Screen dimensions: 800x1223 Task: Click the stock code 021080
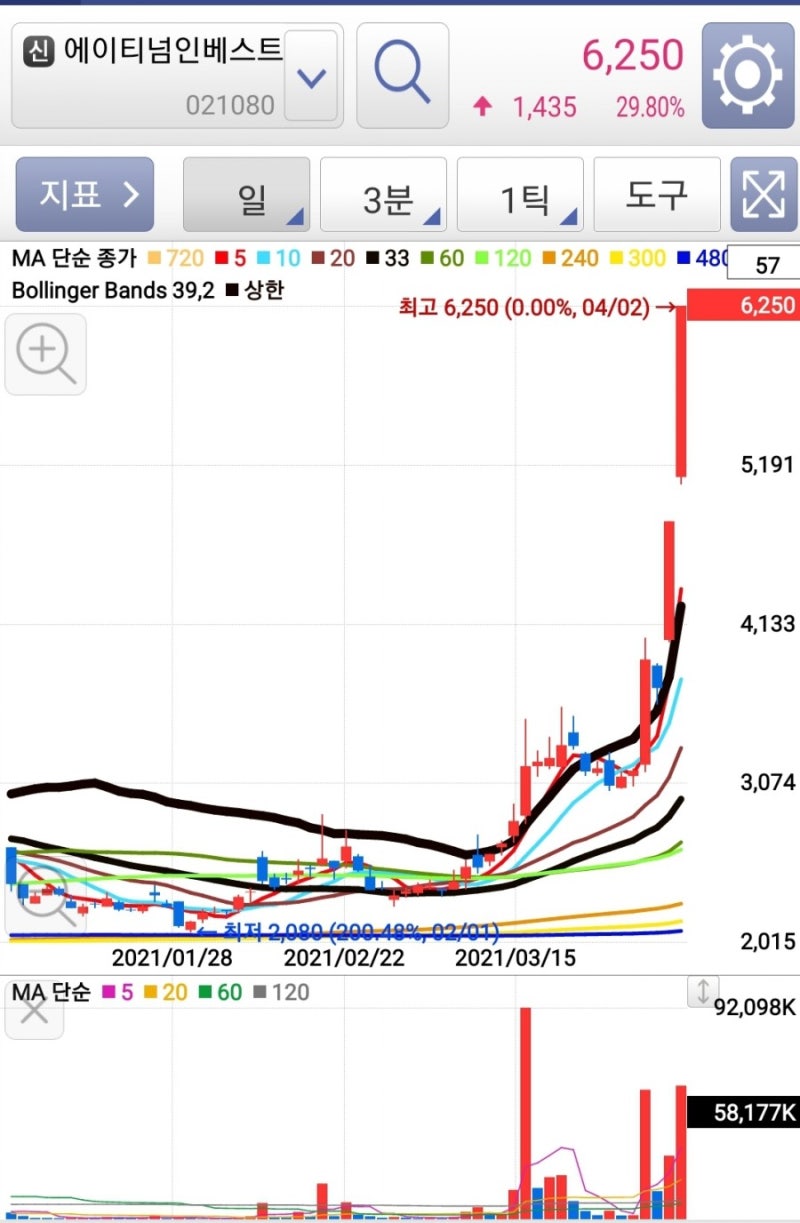pyautogui.click(x=230, y=104)
